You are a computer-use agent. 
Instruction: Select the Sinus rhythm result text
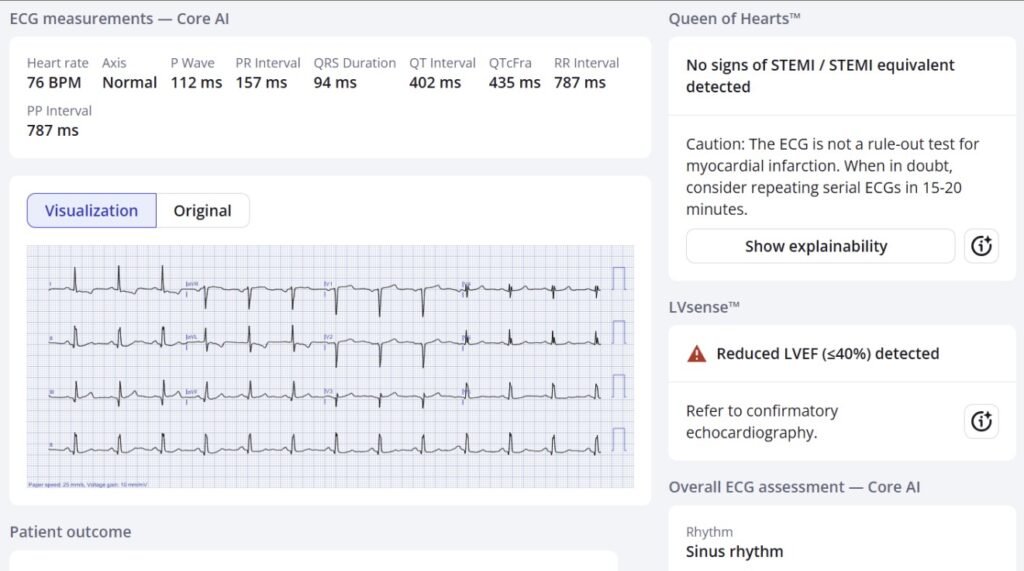pyautogui.click(x=734, y=551)
